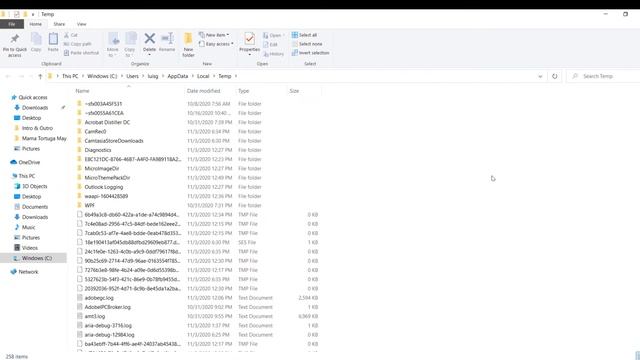Click Local in address breadcrumb

(203, 76)
